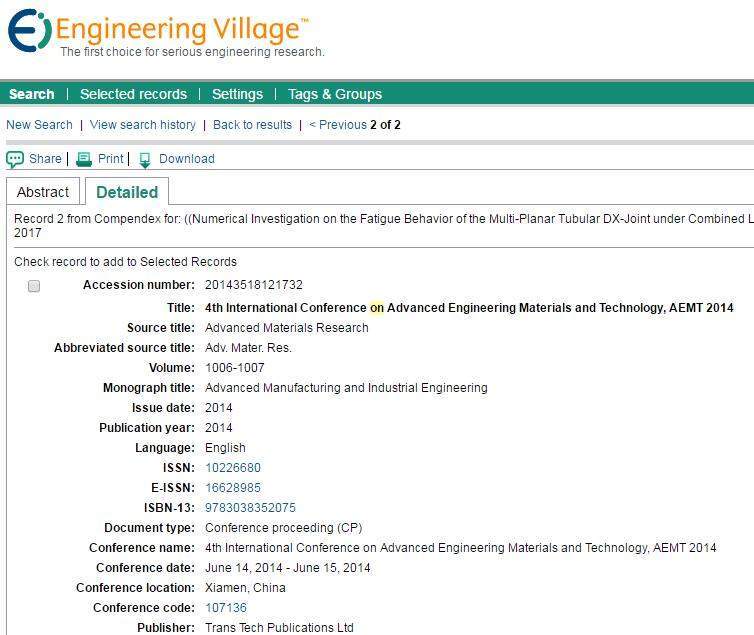Click 'Check record to add to Selected Records' text
Image resolution: width=754 pixels, height=635 pixels.
point(126,262)
